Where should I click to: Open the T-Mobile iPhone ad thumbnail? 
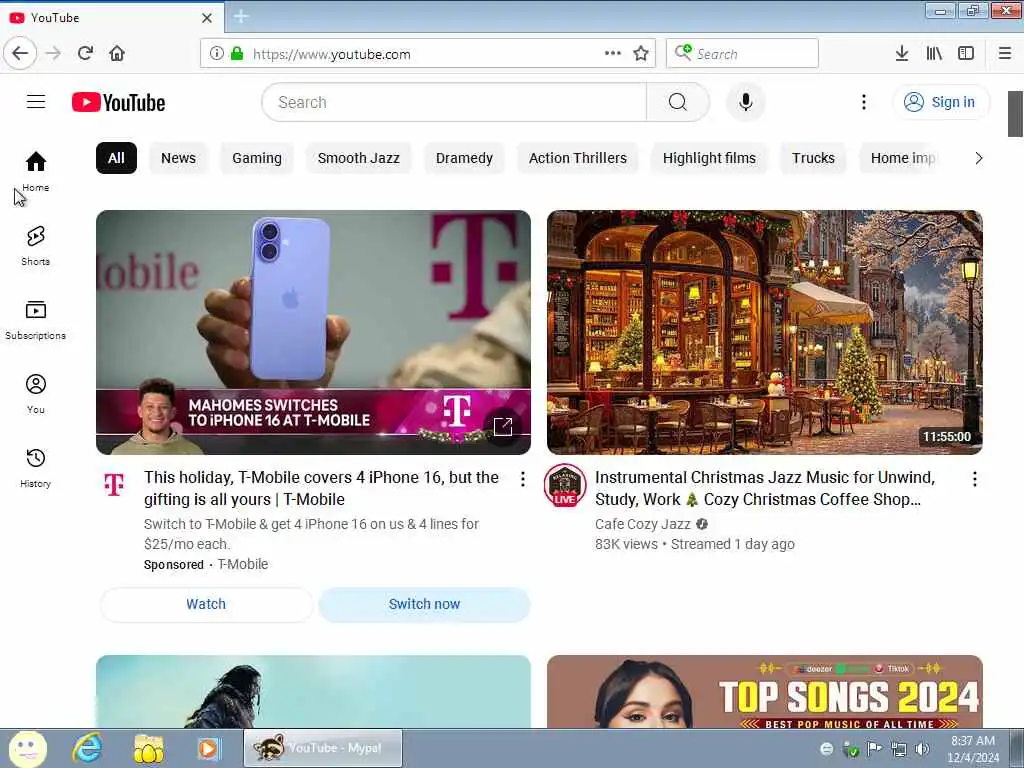313,332
